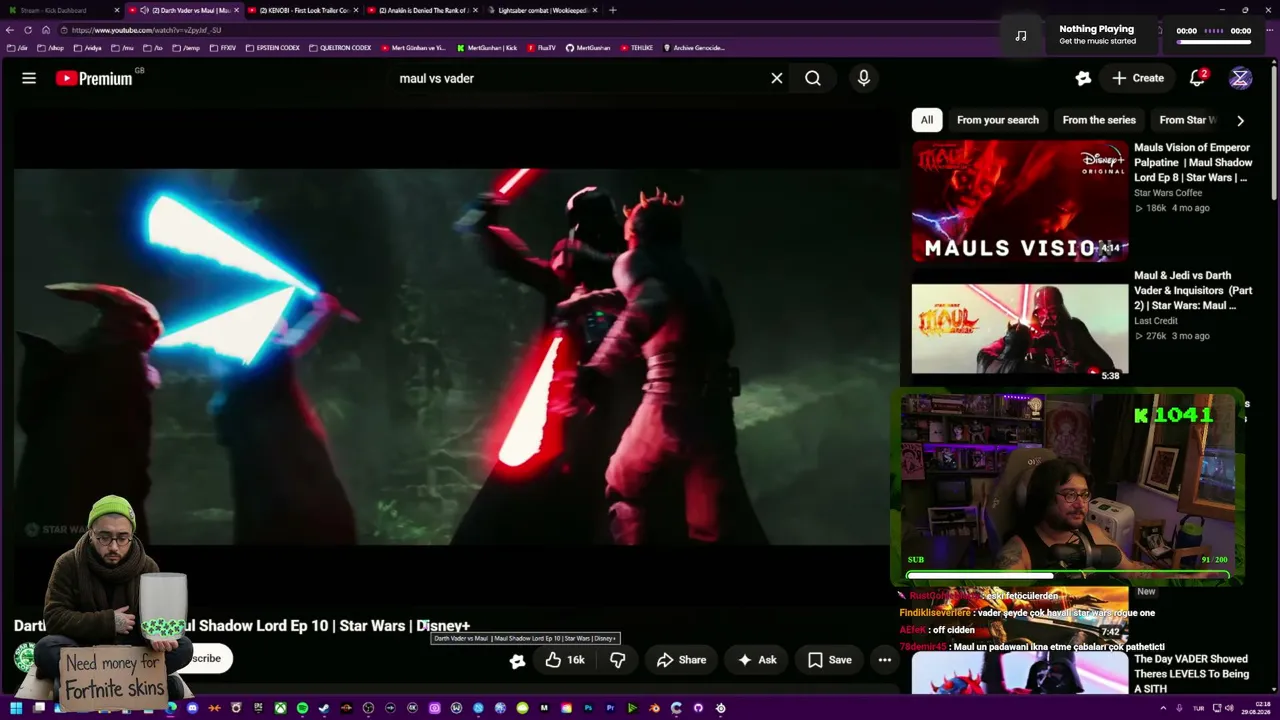Open the Create video menu

coord(1138,78)
